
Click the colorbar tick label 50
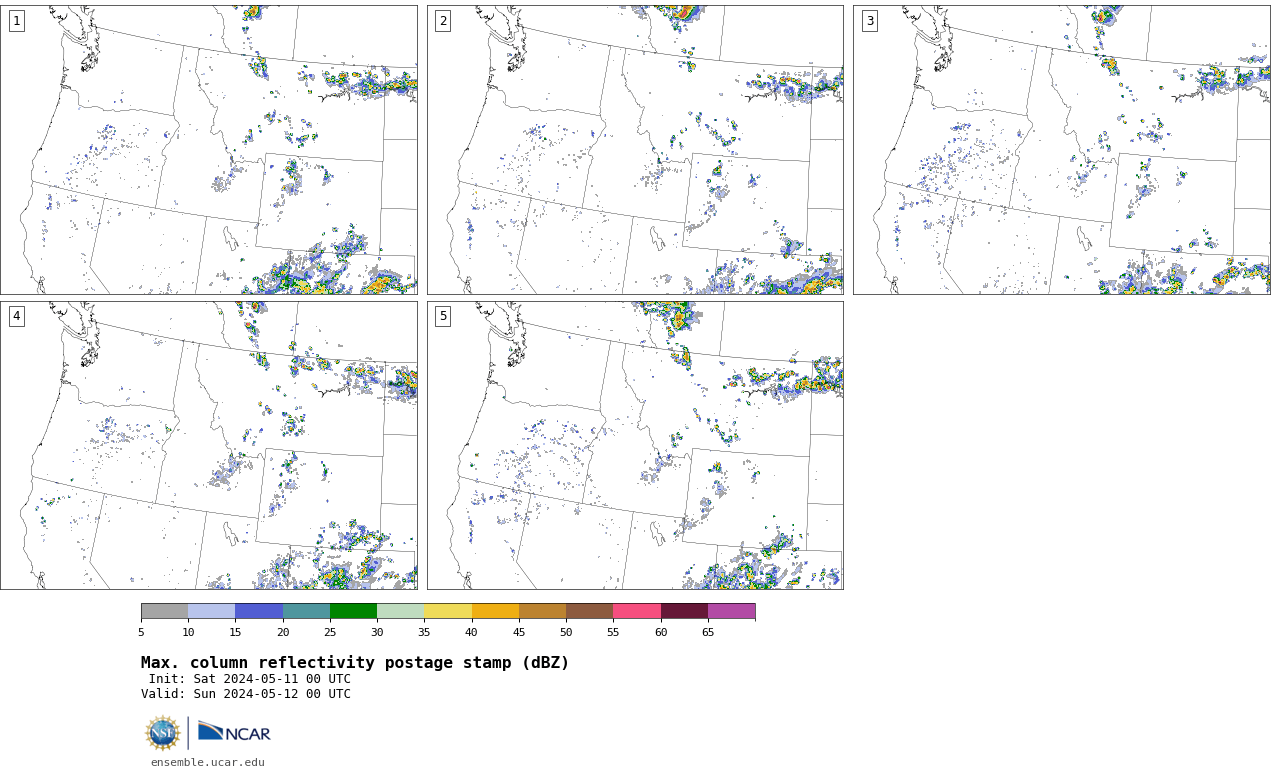coord(566,632)
